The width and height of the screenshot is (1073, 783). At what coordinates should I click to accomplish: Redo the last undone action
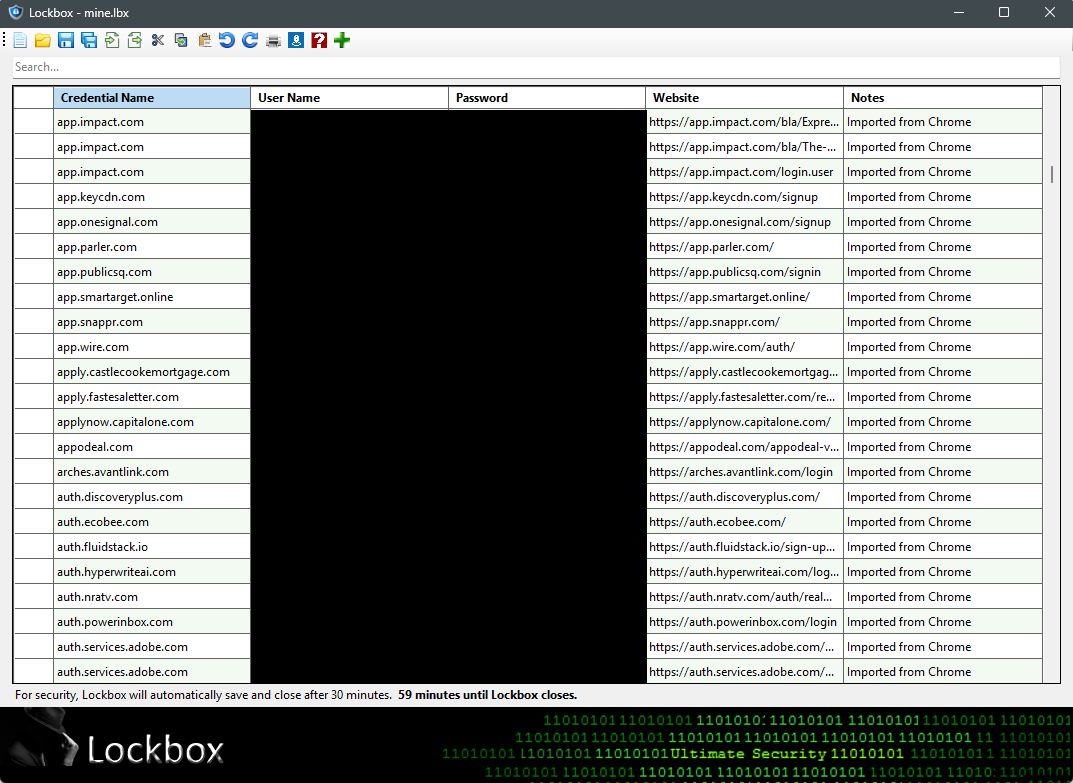(x=249, y=40)
